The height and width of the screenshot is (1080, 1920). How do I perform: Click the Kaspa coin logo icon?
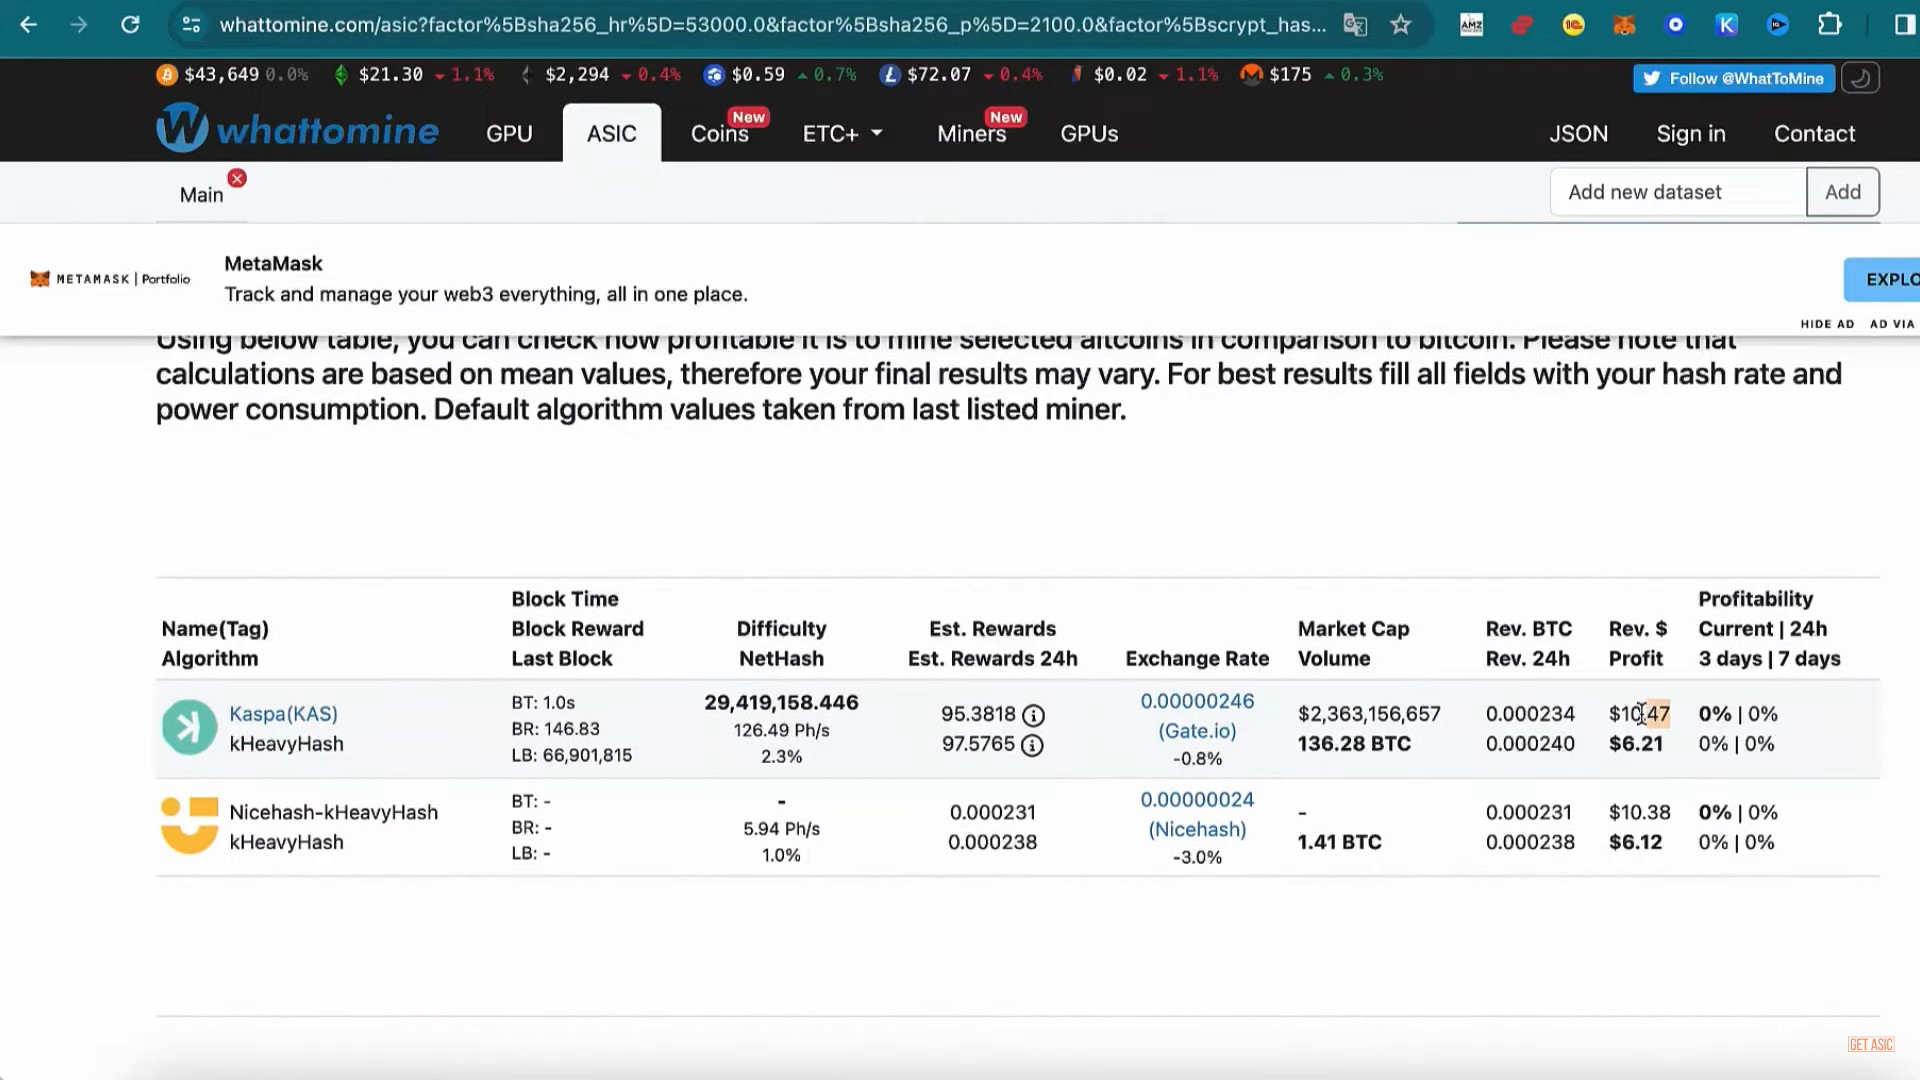[189, 727]
